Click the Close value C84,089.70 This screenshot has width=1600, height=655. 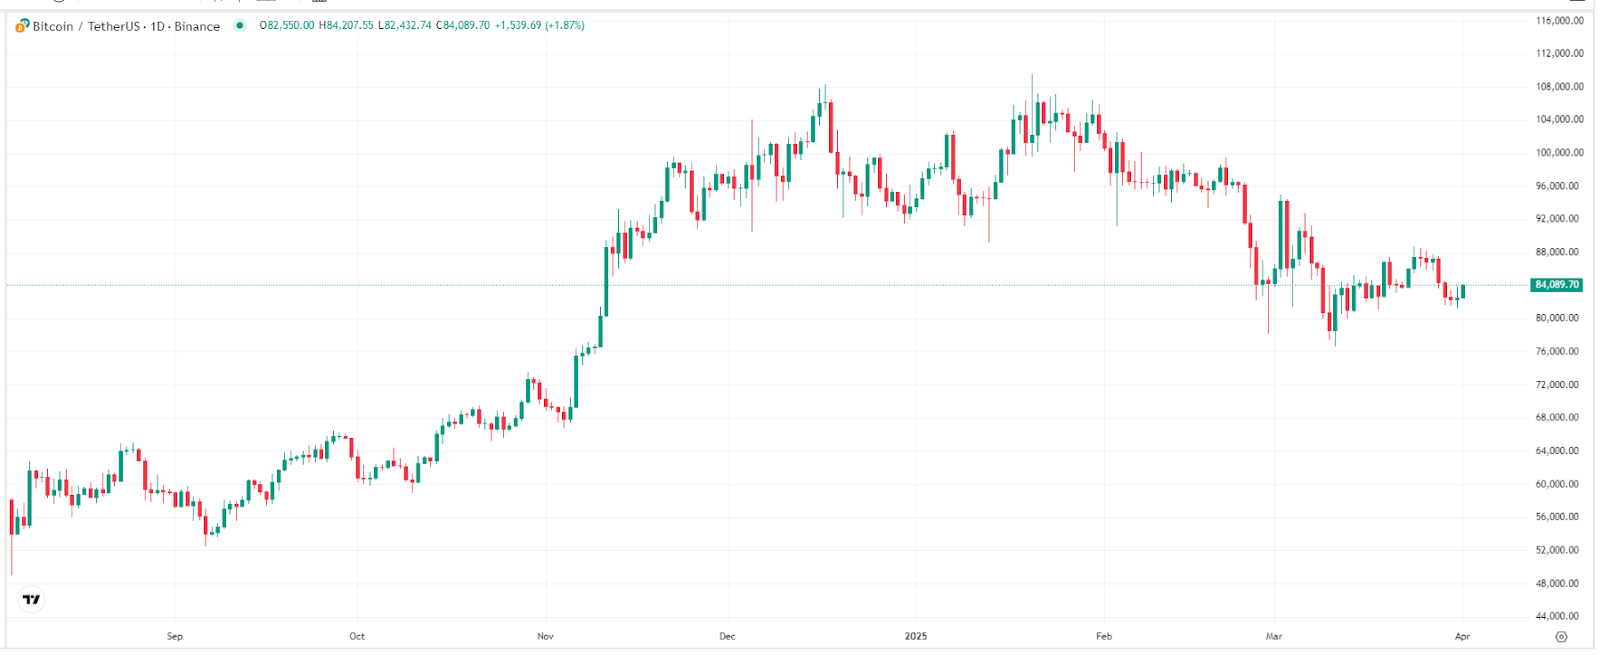click(x=460, y=27)
